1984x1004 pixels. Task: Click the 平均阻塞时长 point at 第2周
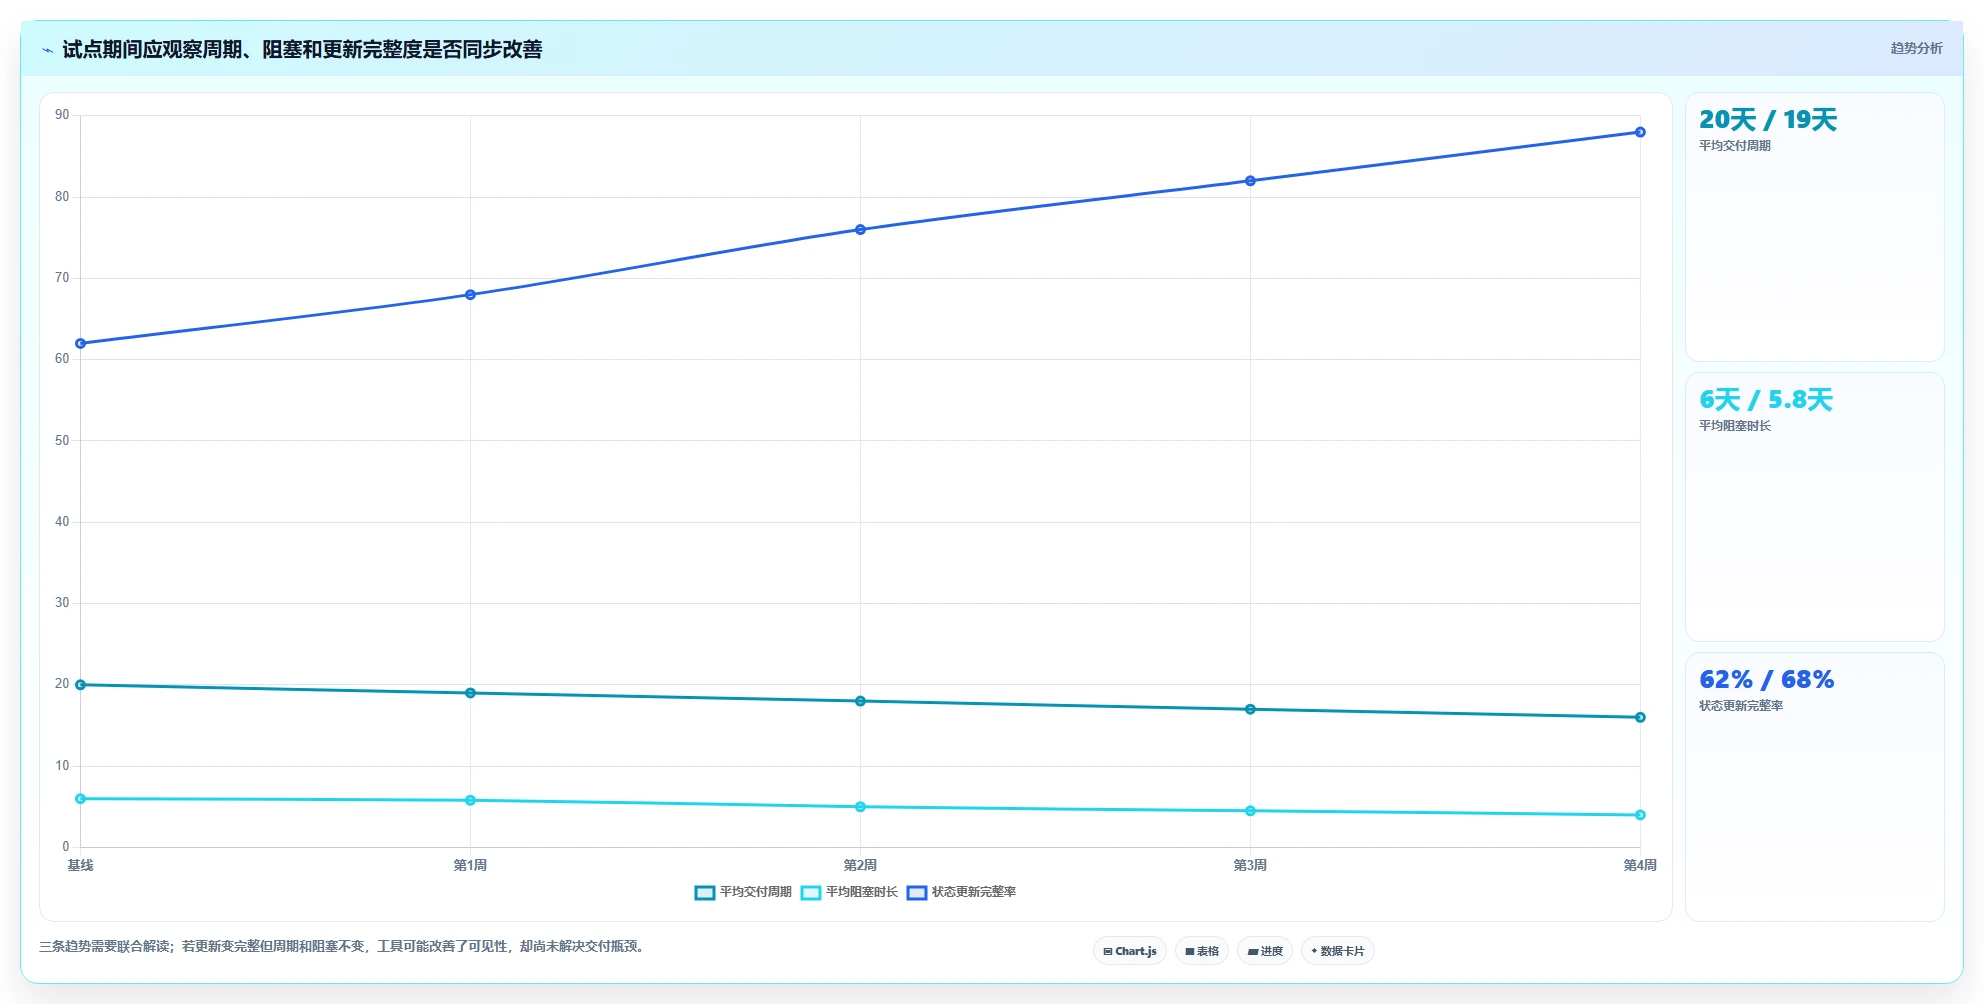860,807
